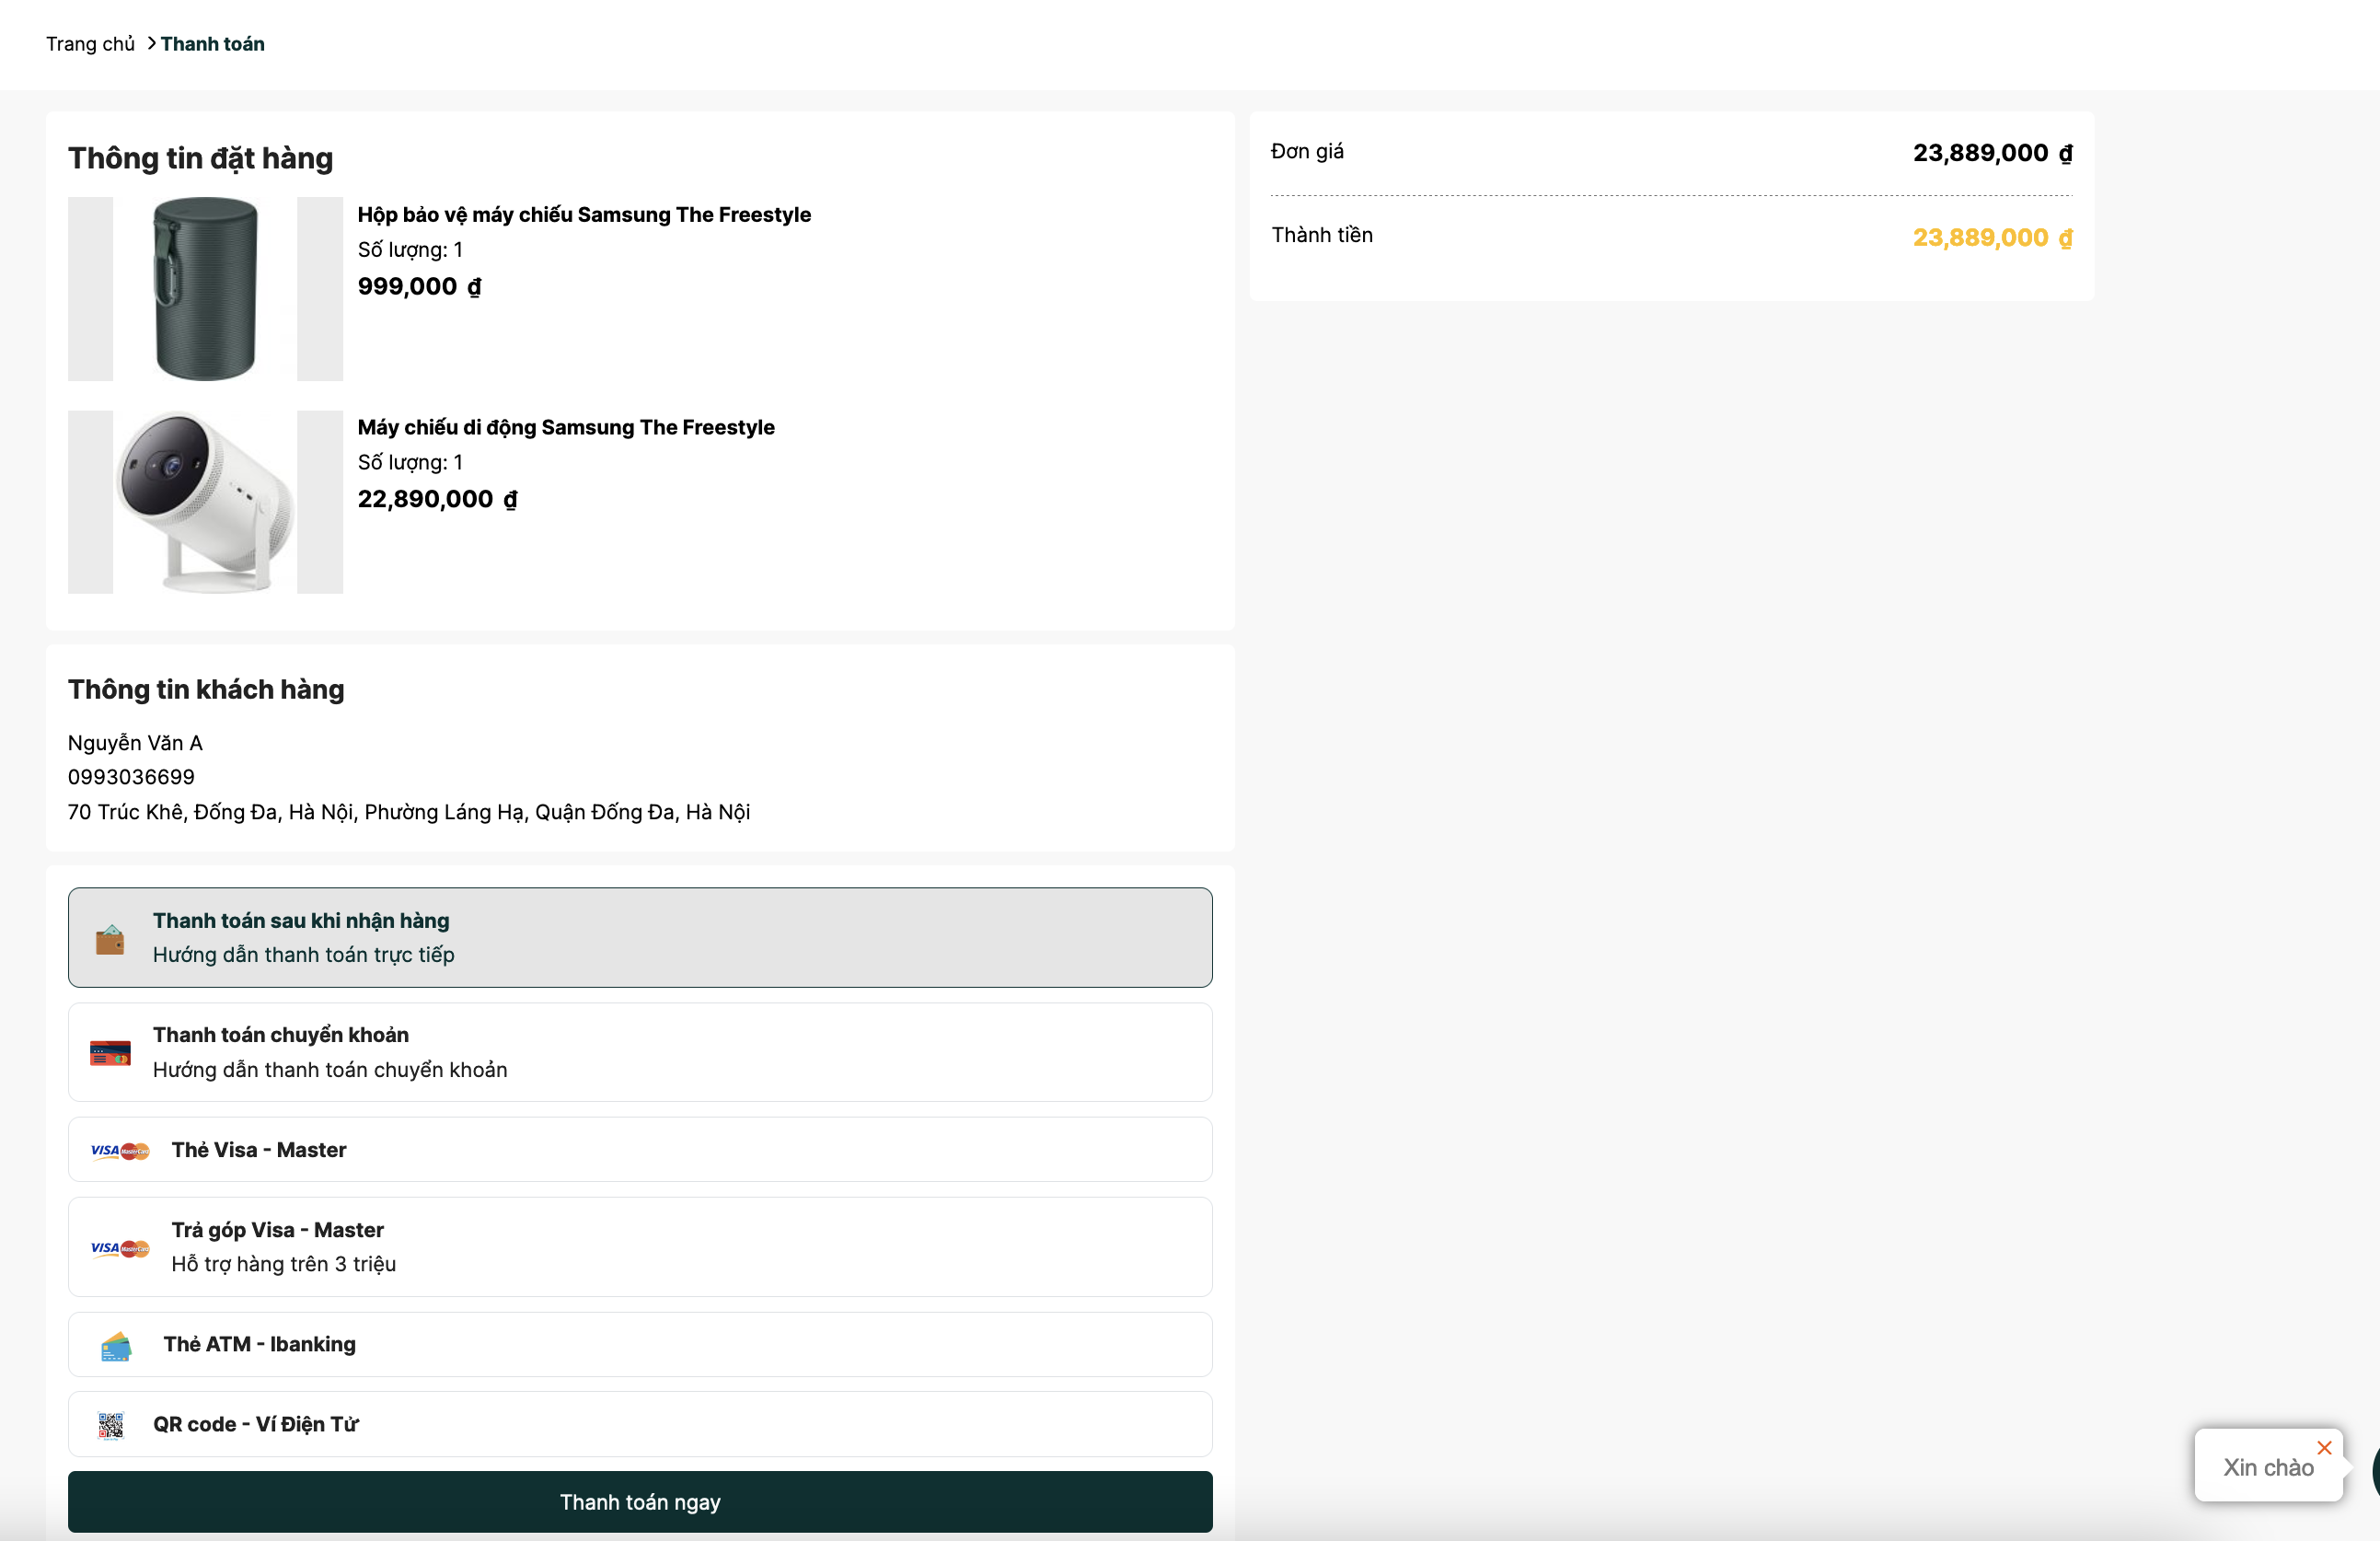Viewport: 2380px width, 1541px height.
Task: Click the bank transfer card icon
Action: 110,1053
